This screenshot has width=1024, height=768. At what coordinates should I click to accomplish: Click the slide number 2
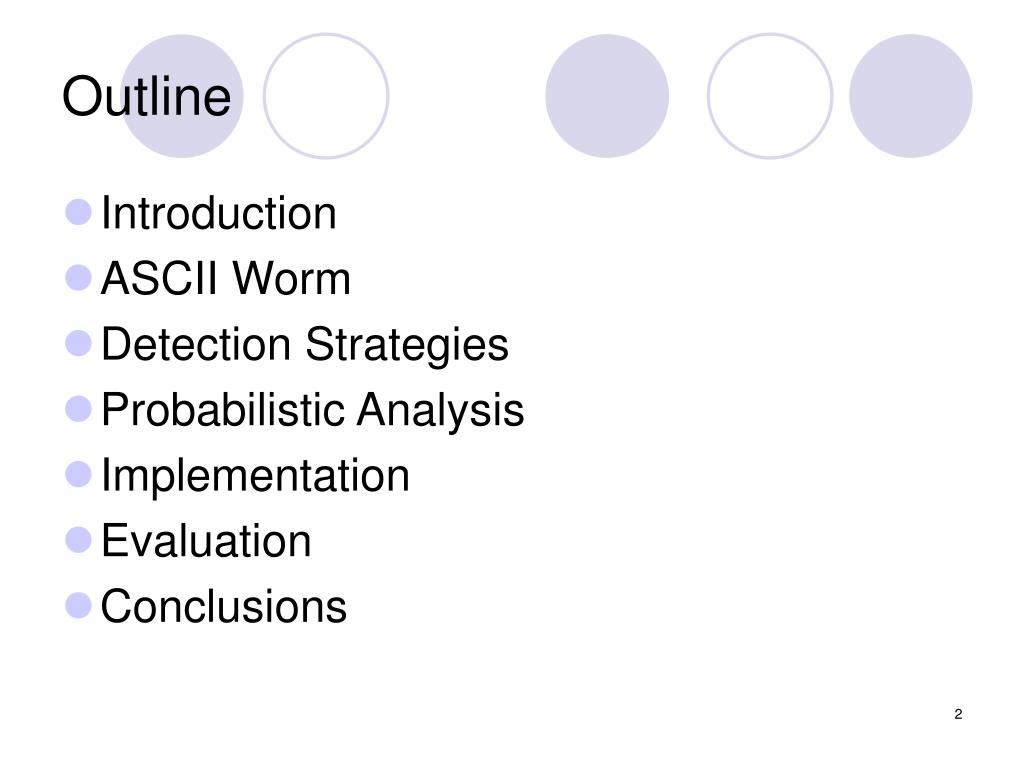(958, 714)
